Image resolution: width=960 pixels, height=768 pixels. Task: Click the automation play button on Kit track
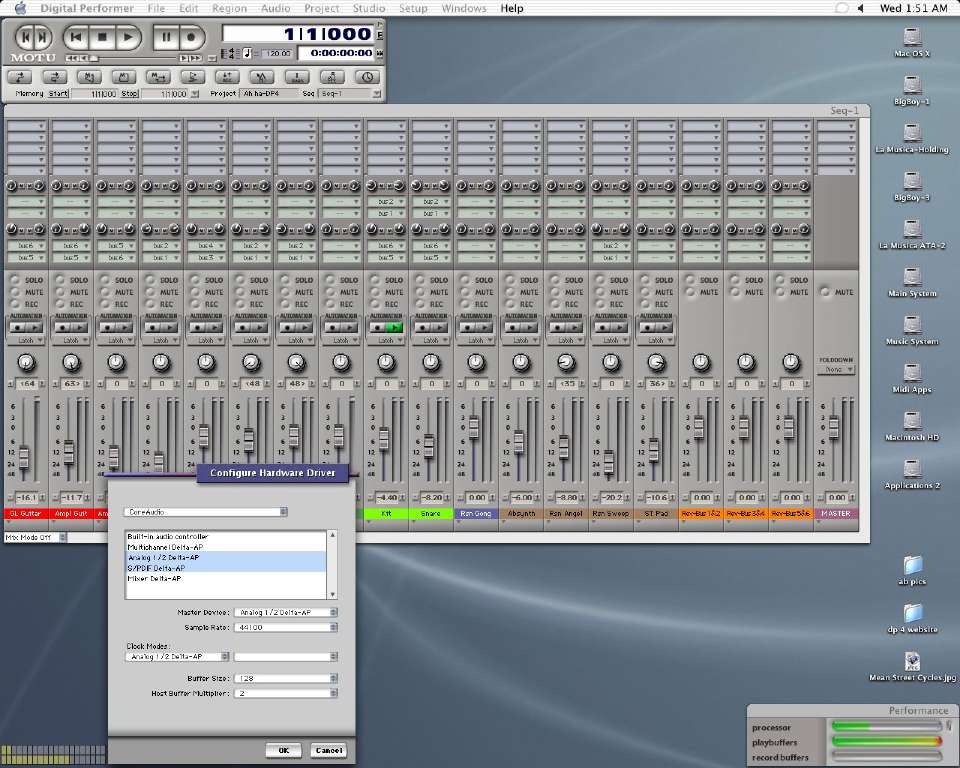coord(394,328)
